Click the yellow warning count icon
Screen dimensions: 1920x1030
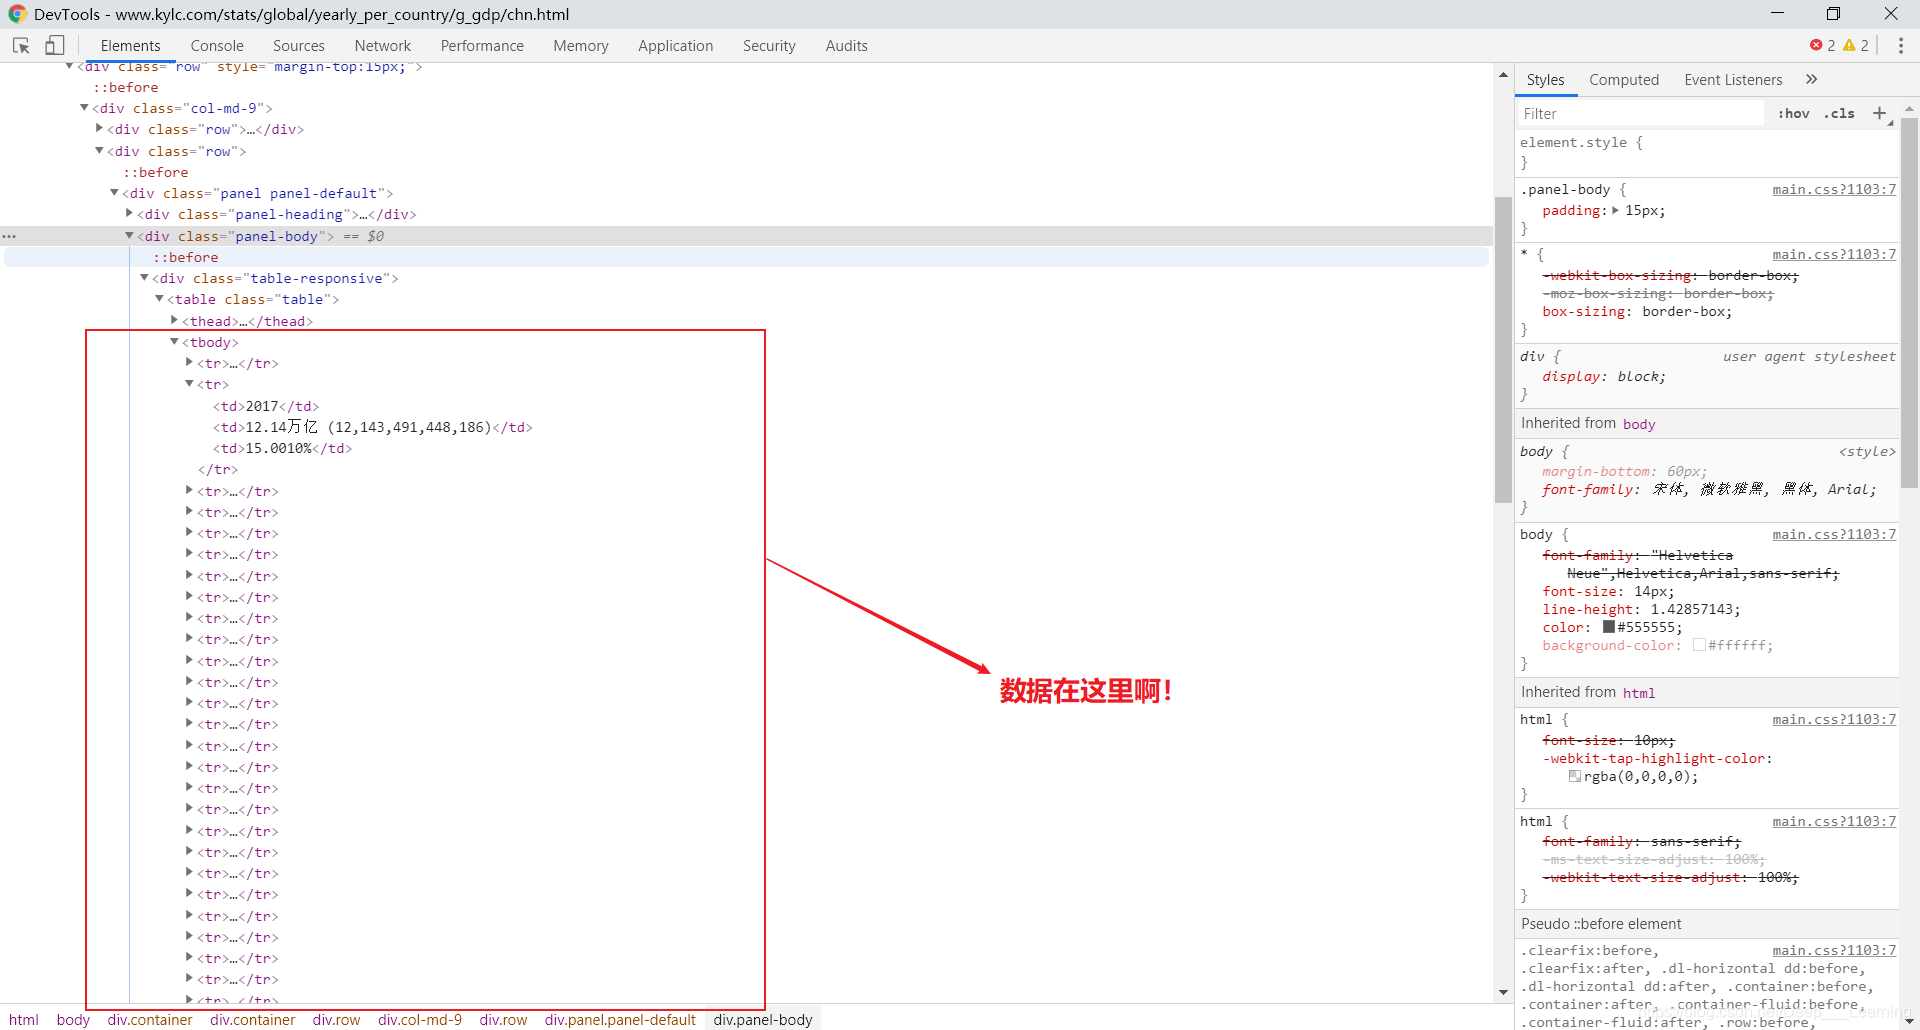(x=1849, y=46)
